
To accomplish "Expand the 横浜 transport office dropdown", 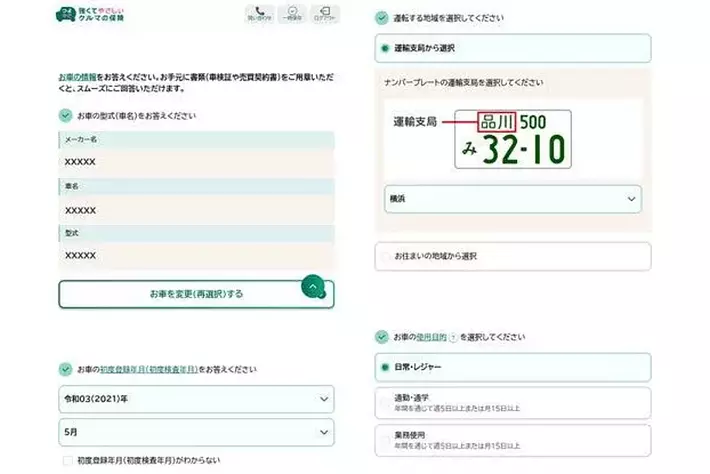I will click(x=512, y=199).
